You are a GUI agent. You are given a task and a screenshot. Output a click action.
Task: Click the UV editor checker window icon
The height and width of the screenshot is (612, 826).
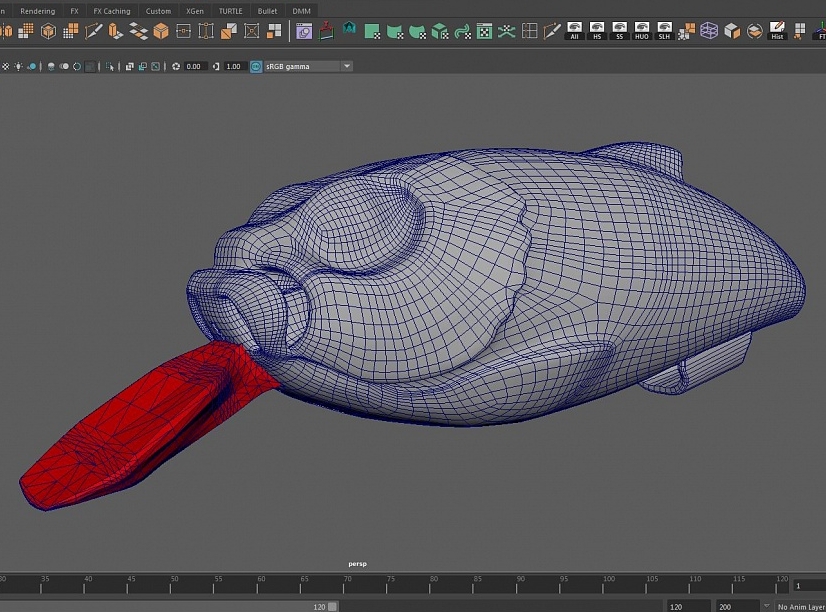click(x=484, y=31)
